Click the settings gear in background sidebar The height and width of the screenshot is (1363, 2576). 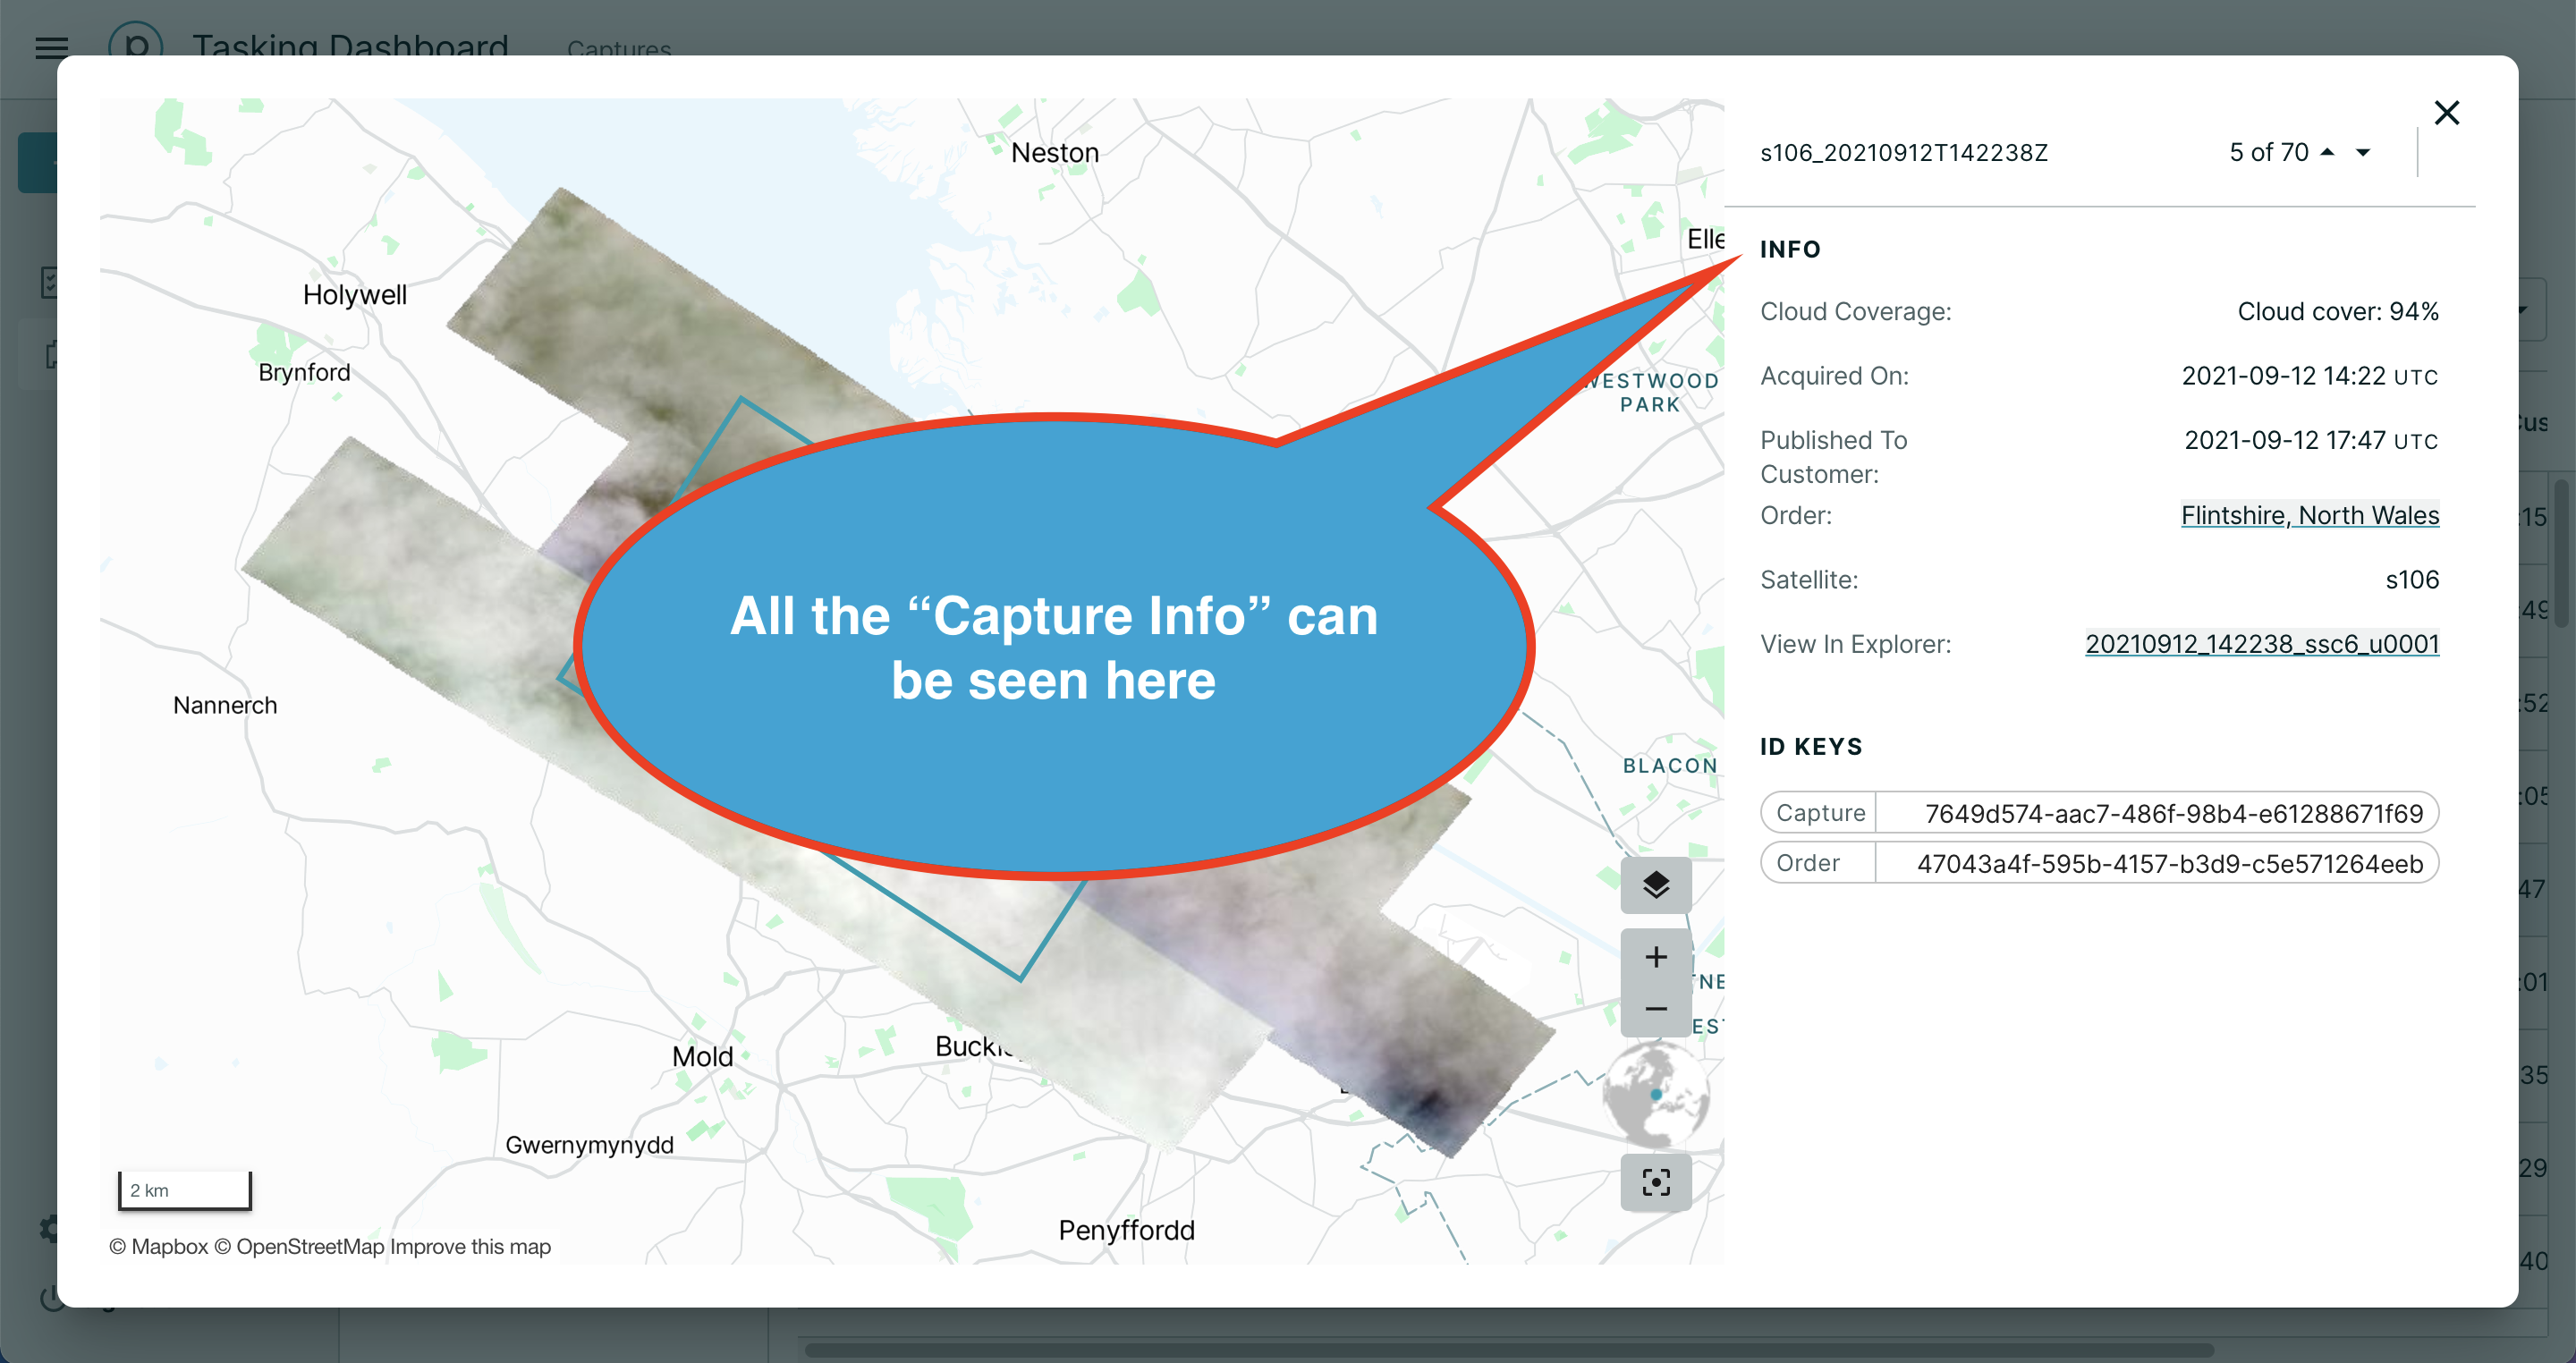pyautogui.click(x=48, y=1228)
